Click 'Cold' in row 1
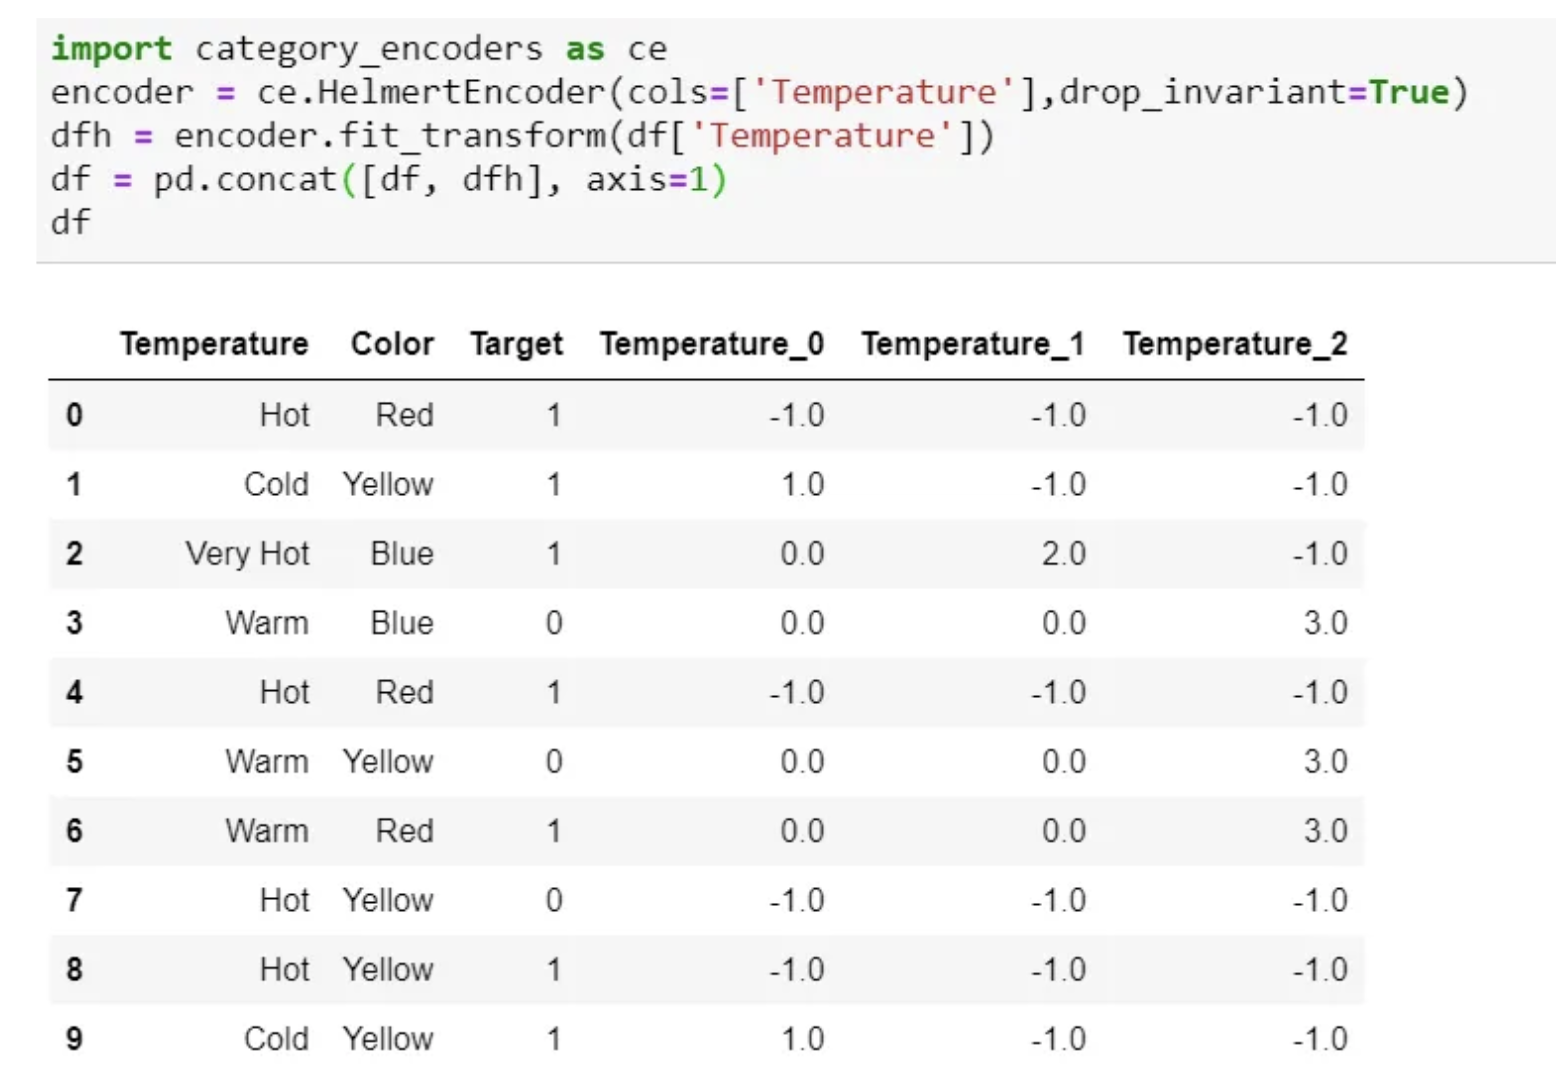Viewport: 1556px width, 1072px height. click(x=276, y=484)
